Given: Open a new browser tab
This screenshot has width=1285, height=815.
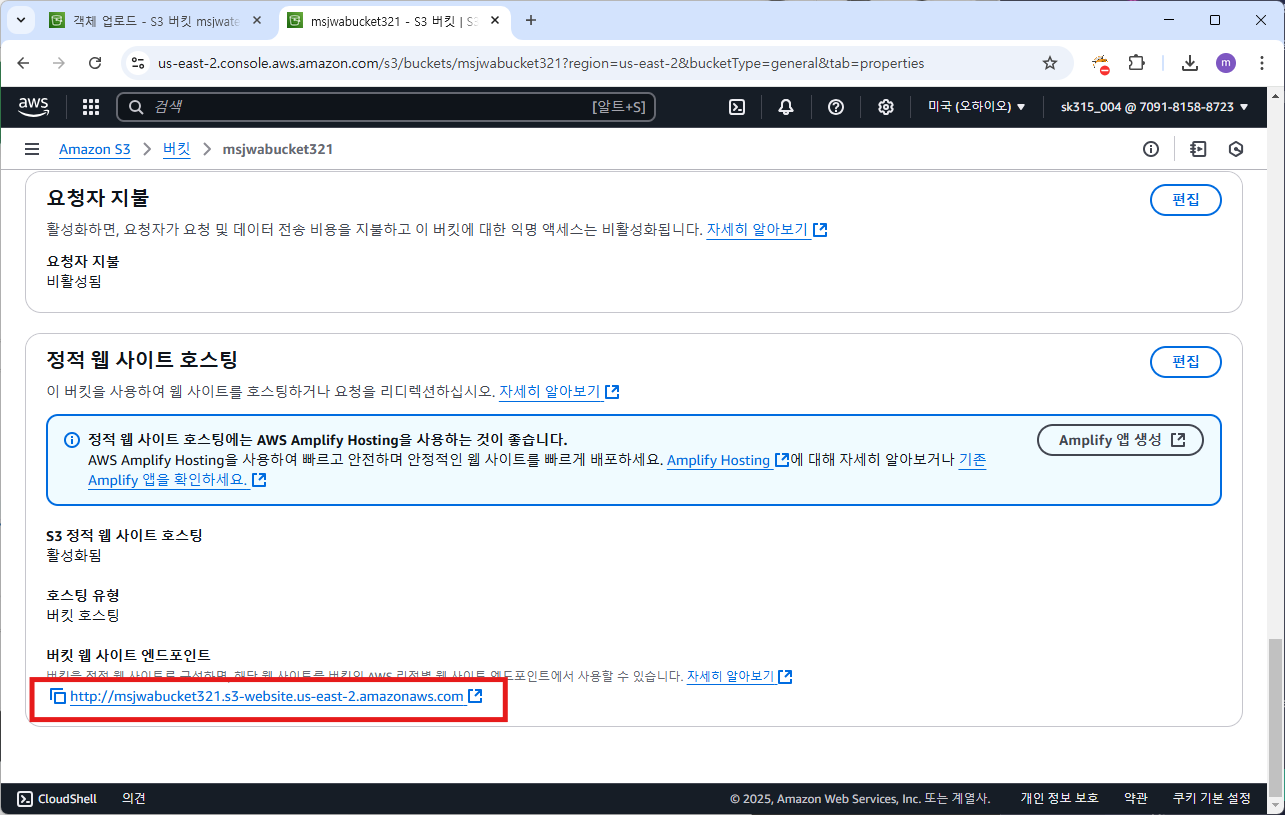Looking at the screenshot, I should click(x=531, y=20).
